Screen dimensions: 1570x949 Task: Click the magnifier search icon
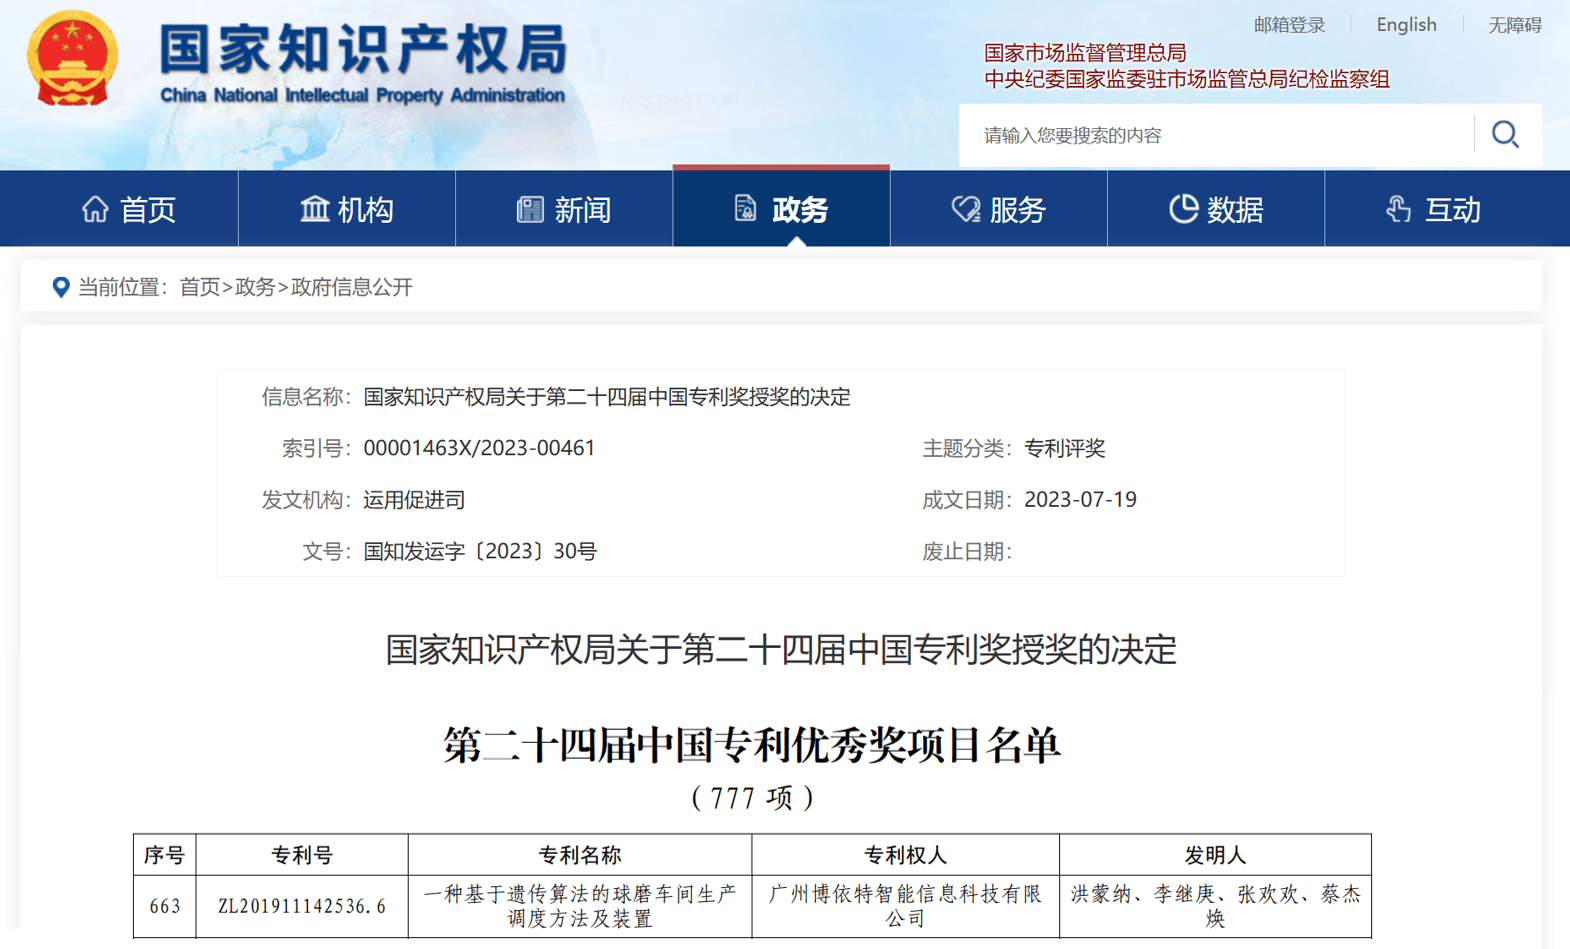pos(1505,135)
